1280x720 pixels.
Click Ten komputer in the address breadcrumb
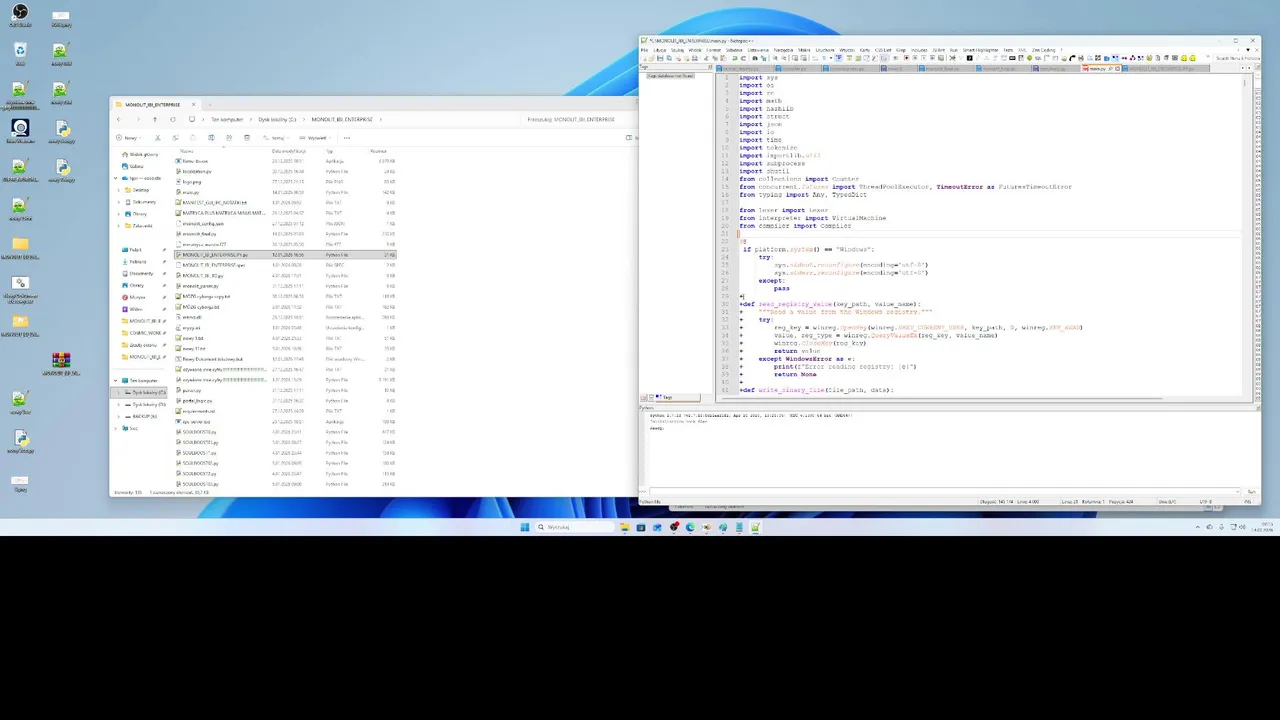click(x=227, y=119)
